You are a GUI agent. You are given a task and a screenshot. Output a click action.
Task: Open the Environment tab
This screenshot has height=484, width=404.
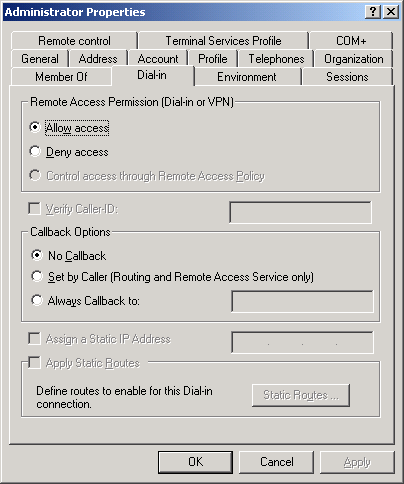[247, 77]
